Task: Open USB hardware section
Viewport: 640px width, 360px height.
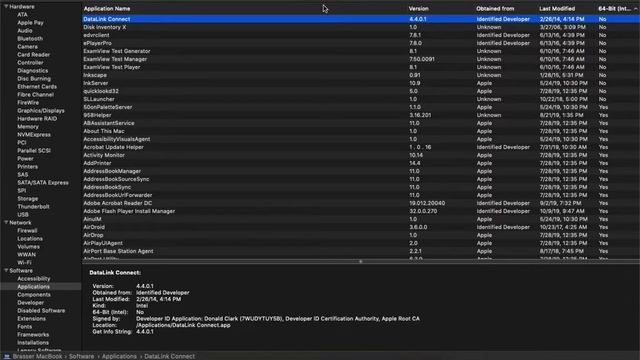Action: point(23,215)
